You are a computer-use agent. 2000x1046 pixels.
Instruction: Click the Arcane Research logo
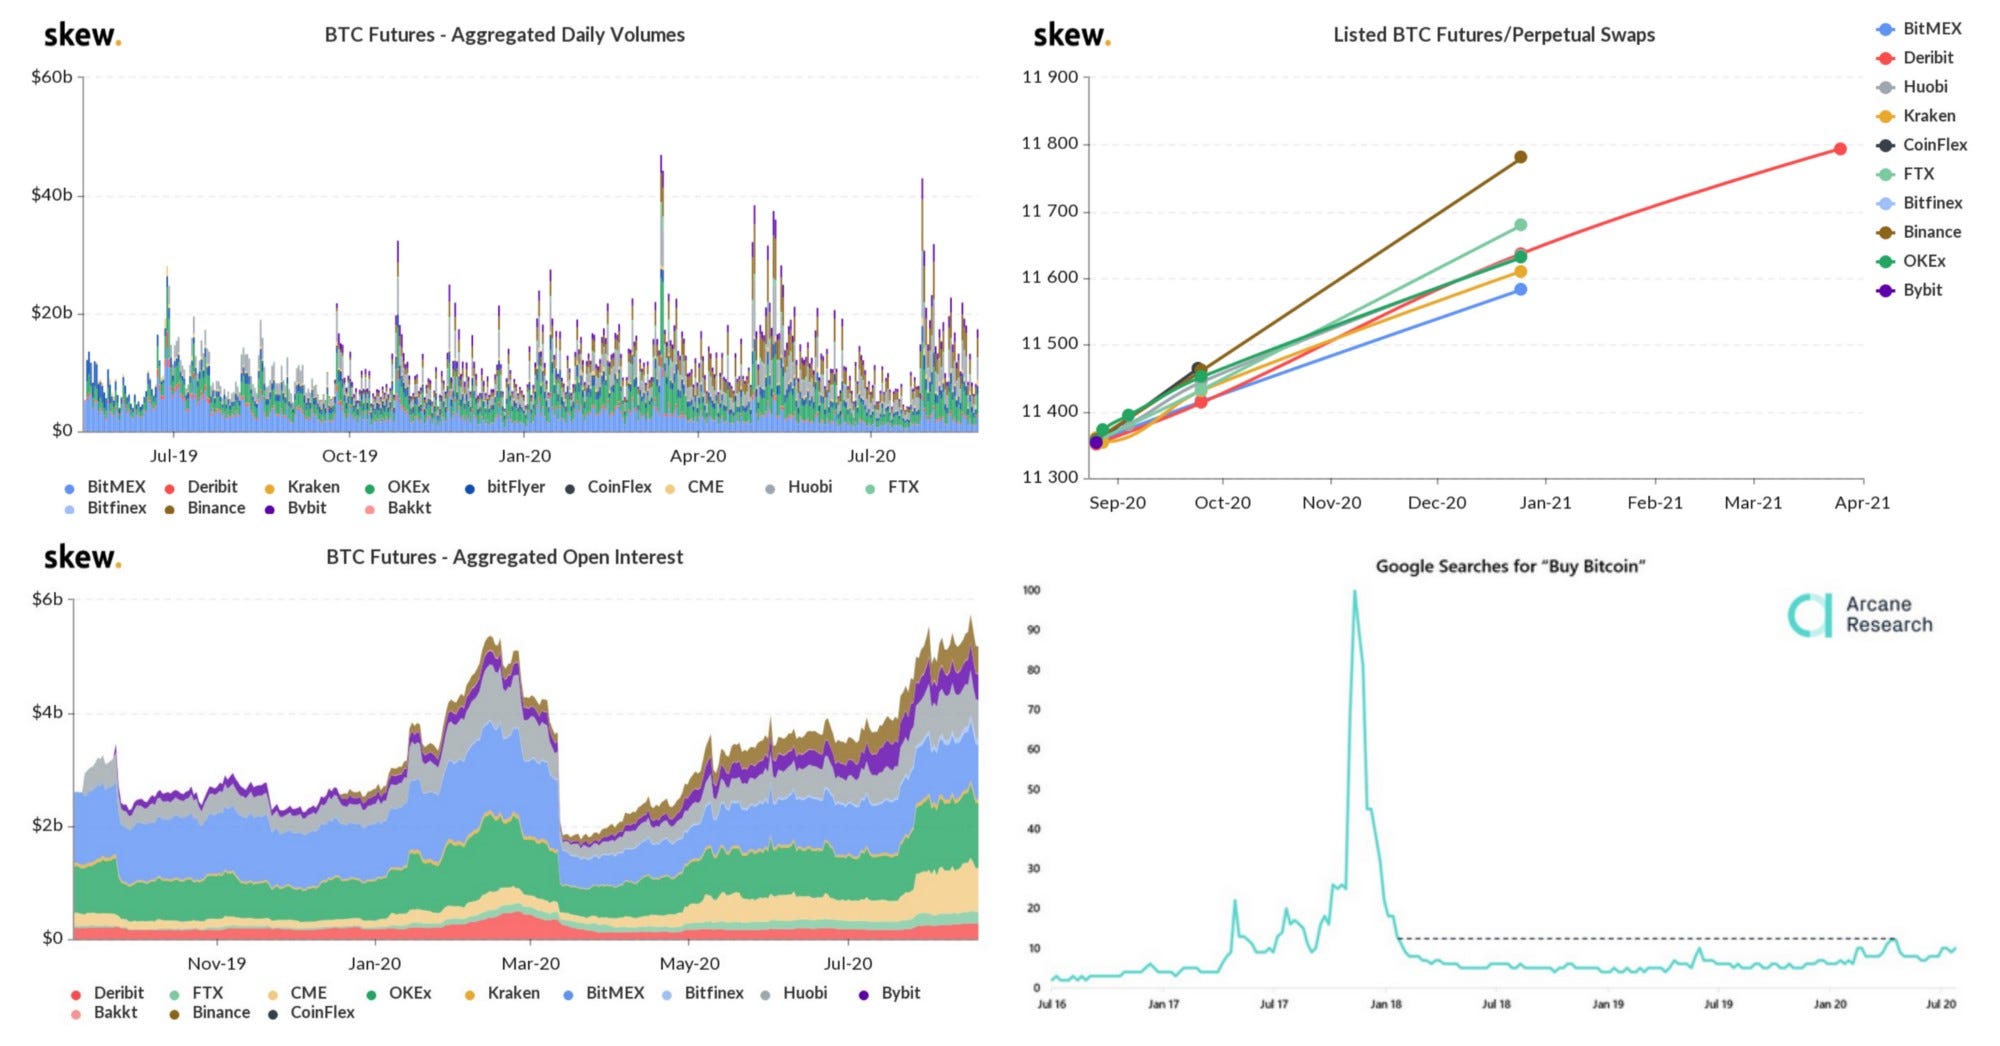pos(1860,615)
